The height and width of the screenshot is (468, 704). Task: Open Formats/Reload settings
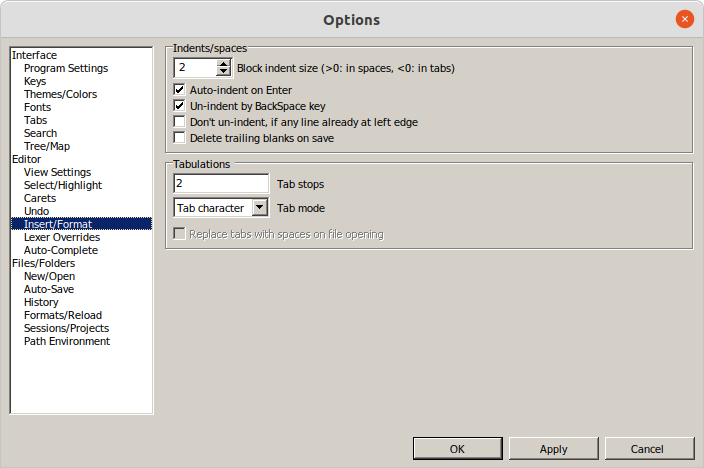63,315
